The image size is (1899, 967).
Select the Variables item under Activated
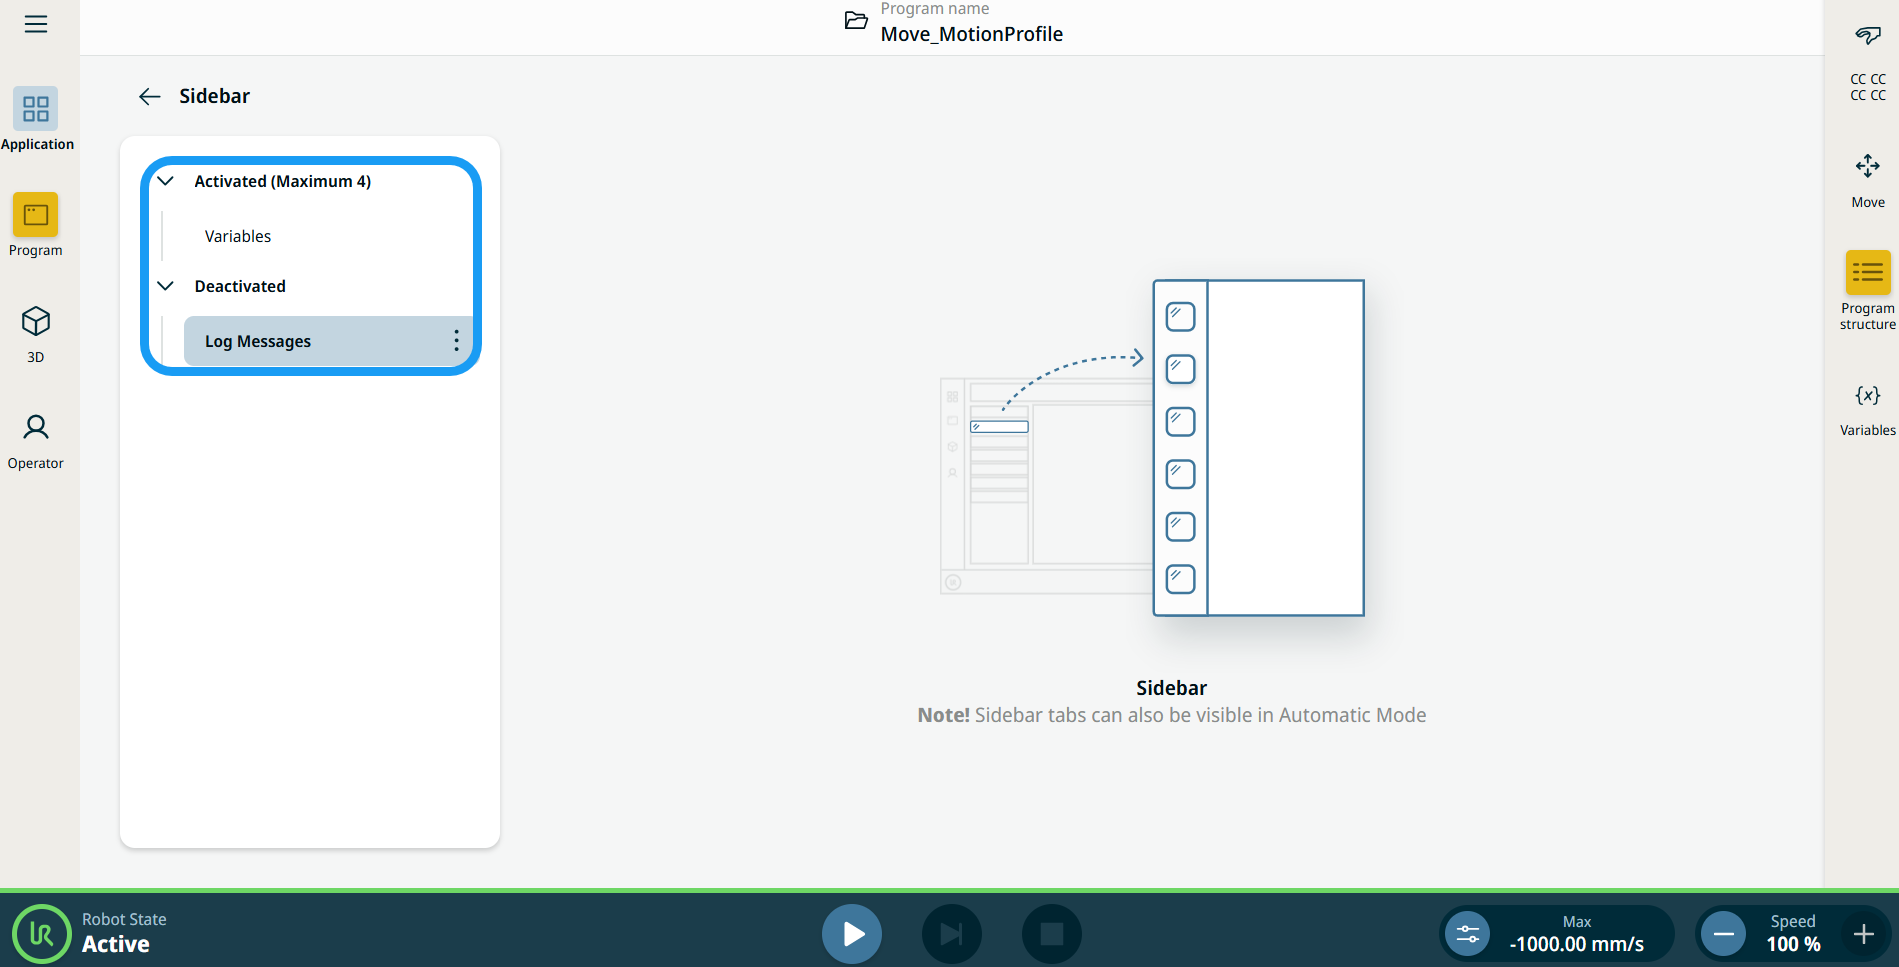point(238,236)
